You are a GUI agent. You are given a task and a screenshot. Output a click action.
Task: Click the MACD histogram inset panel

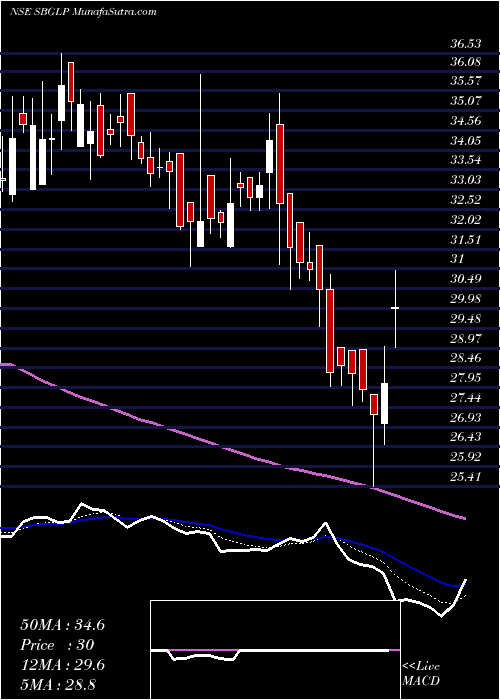(276, 650)
